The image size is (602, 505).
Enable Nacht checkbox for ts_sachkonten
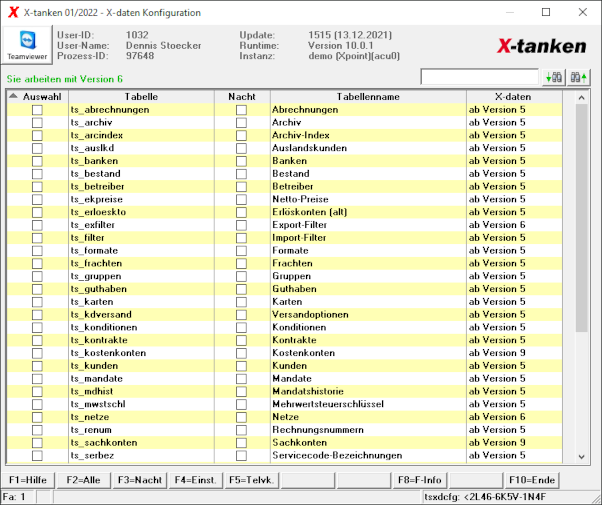241,443
